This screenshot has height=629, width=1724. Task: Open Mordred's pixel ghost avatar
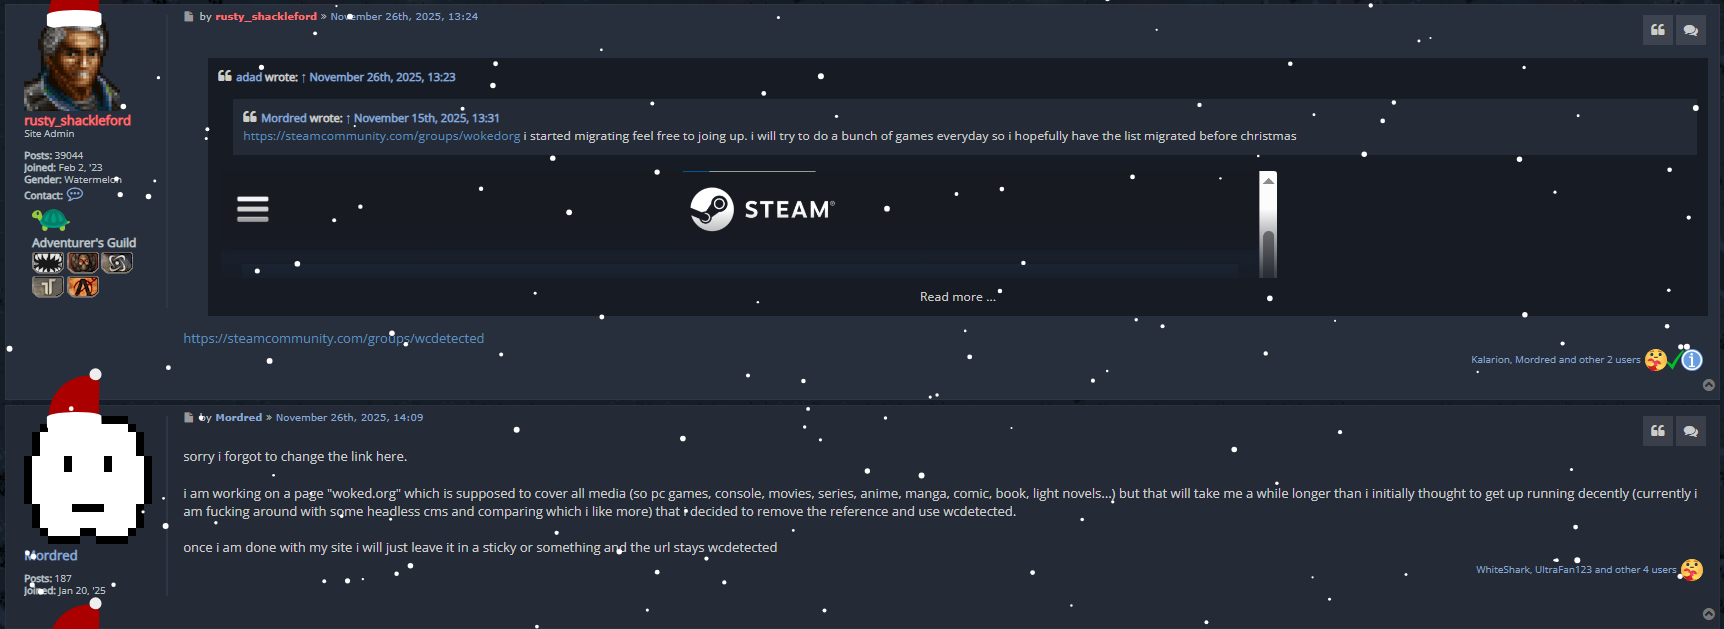pyautogui.click(x=88, y=478)
